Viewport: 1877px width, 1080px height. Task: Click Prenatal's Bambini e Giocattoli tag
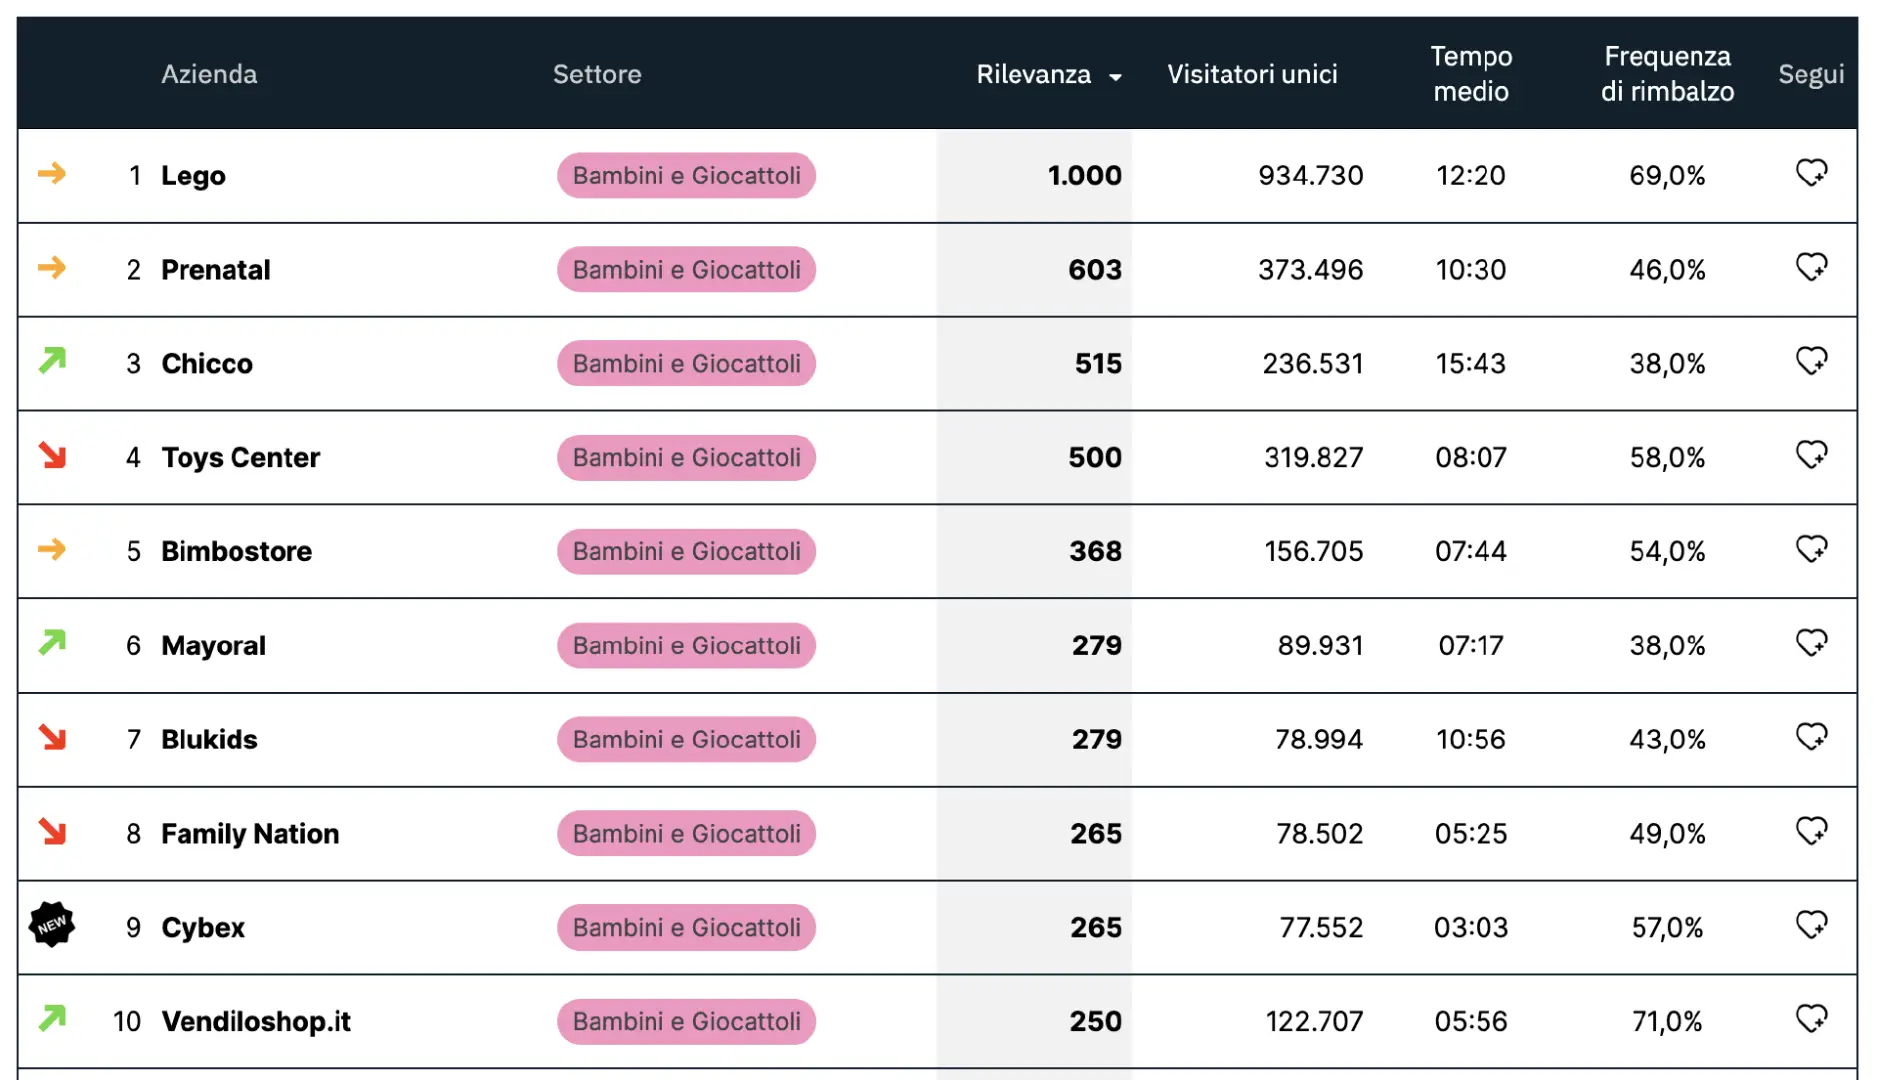686,270
